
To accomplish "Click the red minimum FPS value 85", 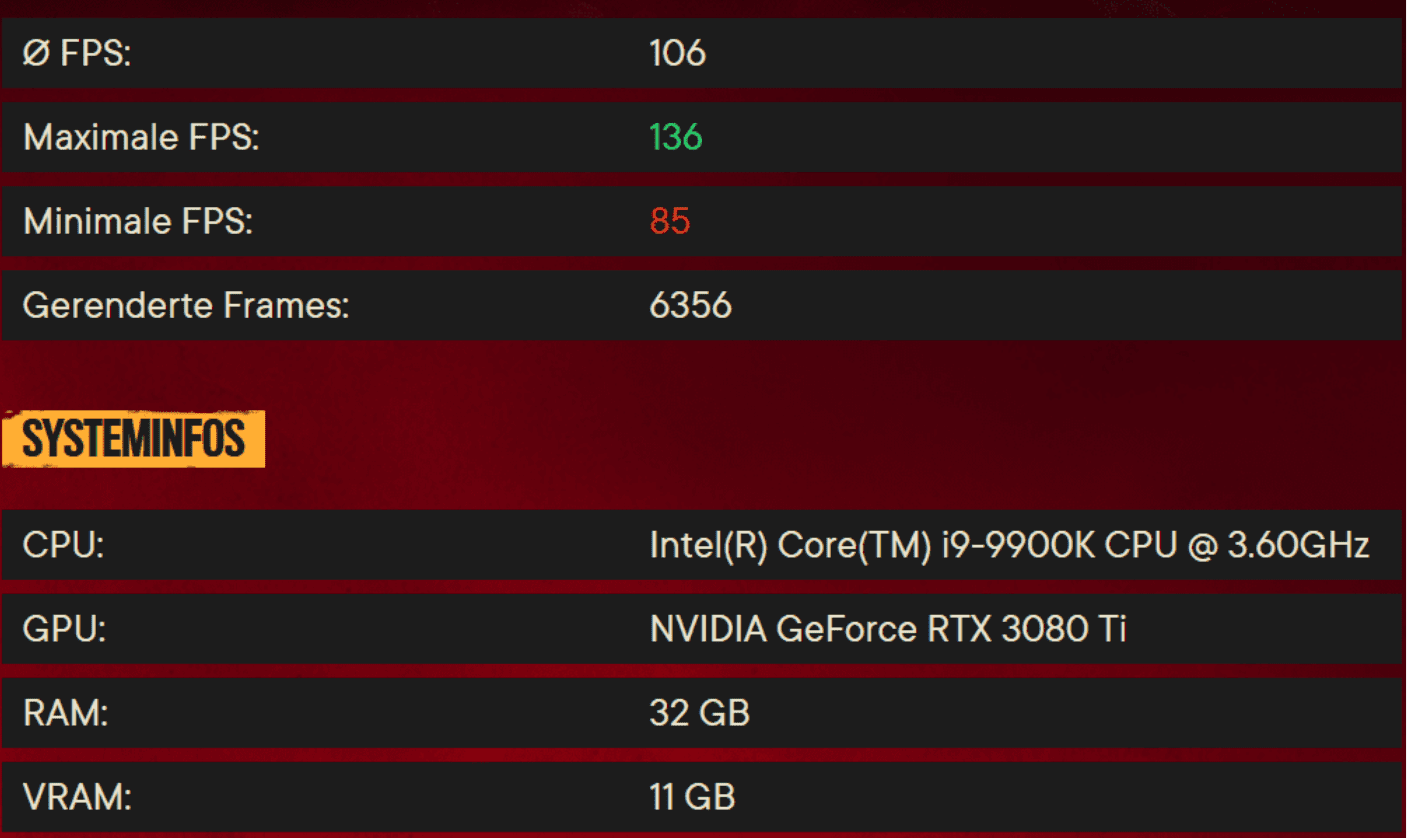I will click(x=669, y=221).
